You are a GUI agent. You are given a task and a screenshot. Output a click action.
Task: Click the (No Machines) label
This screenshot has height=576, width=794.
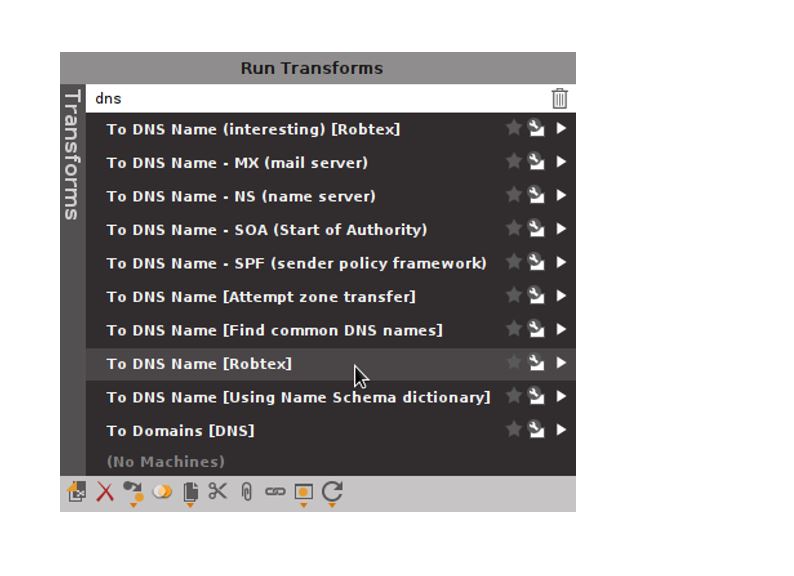[166, 462]
